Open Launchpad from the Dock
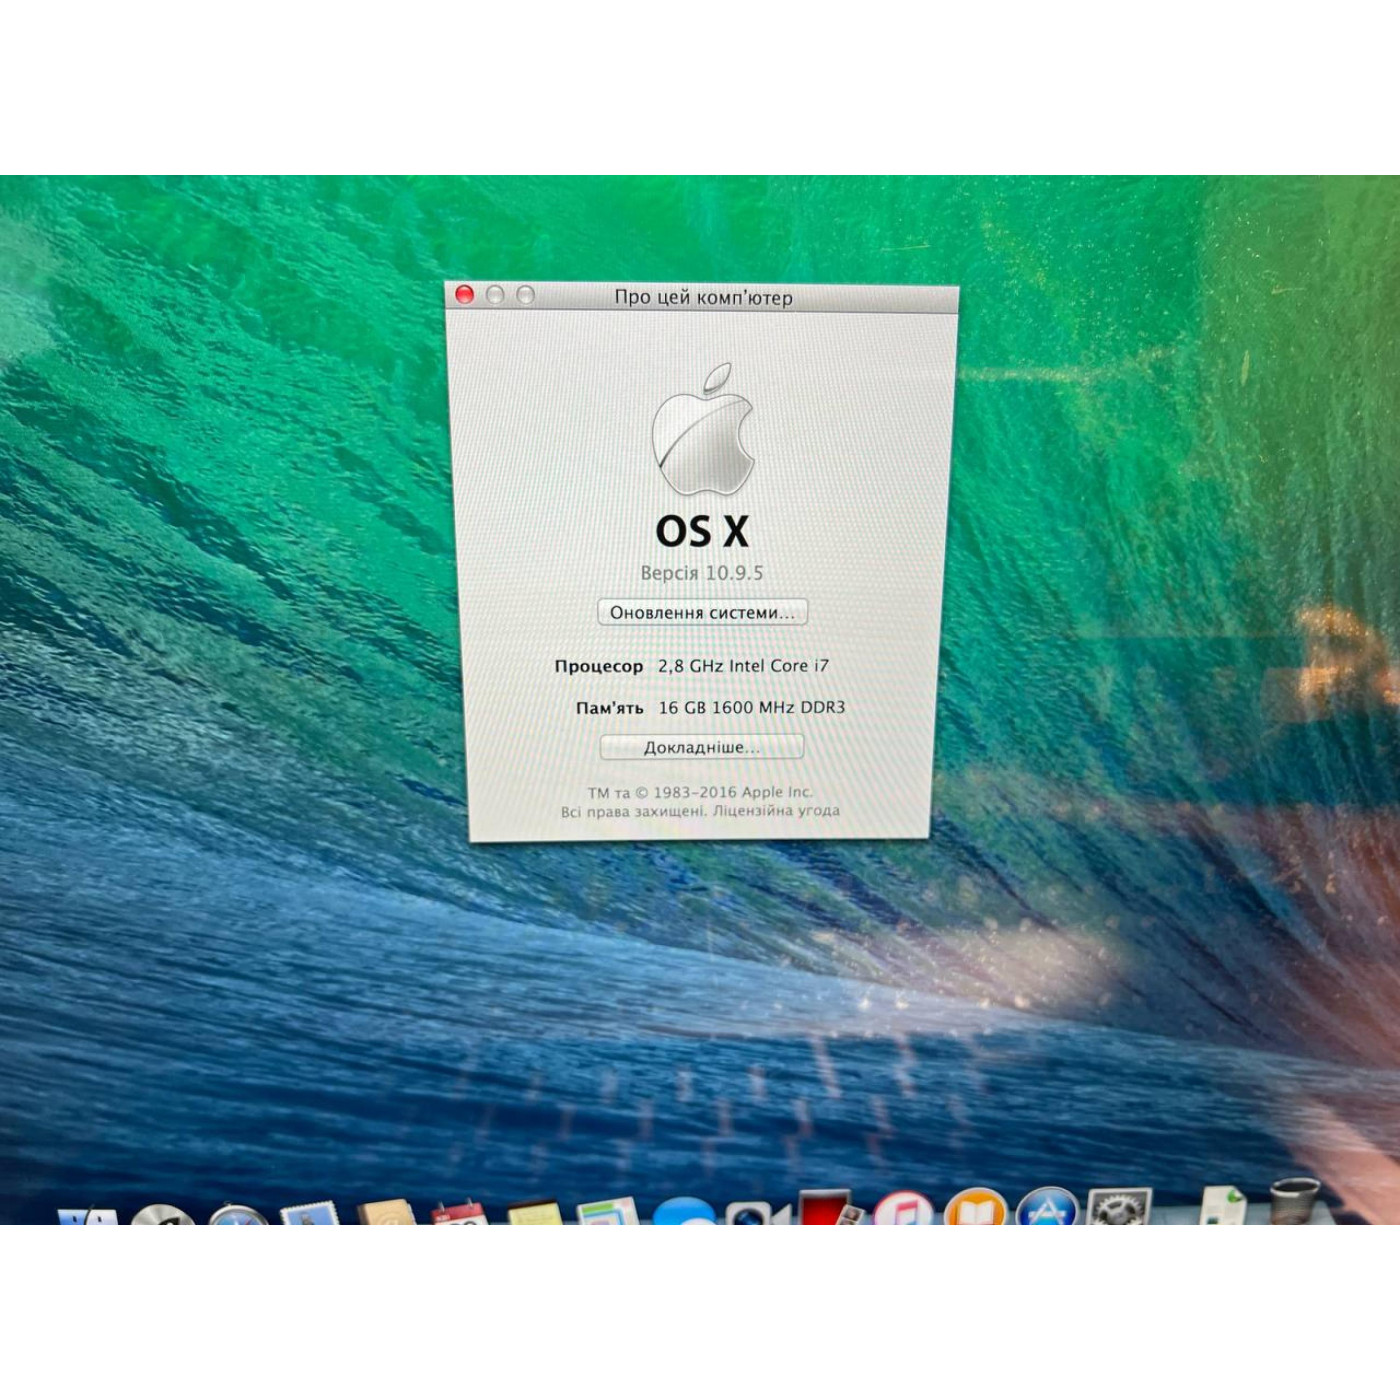The width and height of the screenshot is (1400, 1400). tap(162, 1213)
